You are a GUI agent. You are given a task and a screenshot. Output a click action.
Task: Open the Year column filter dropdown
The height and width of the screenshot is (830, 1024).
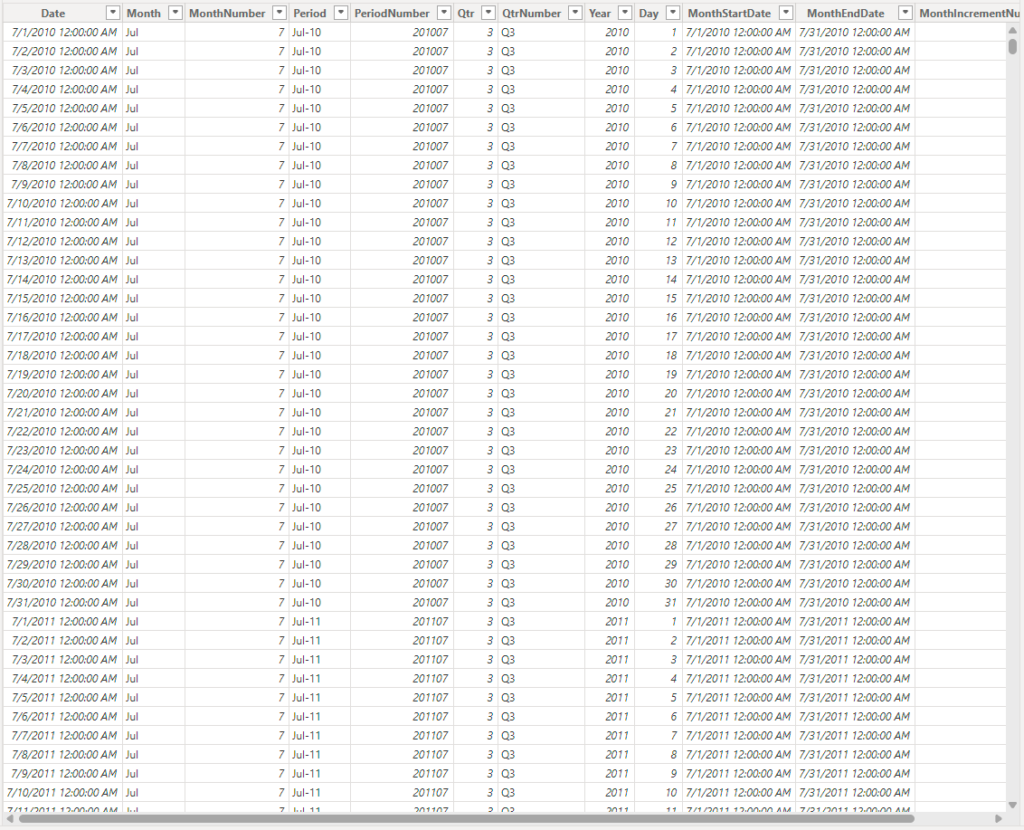(626, 13)
